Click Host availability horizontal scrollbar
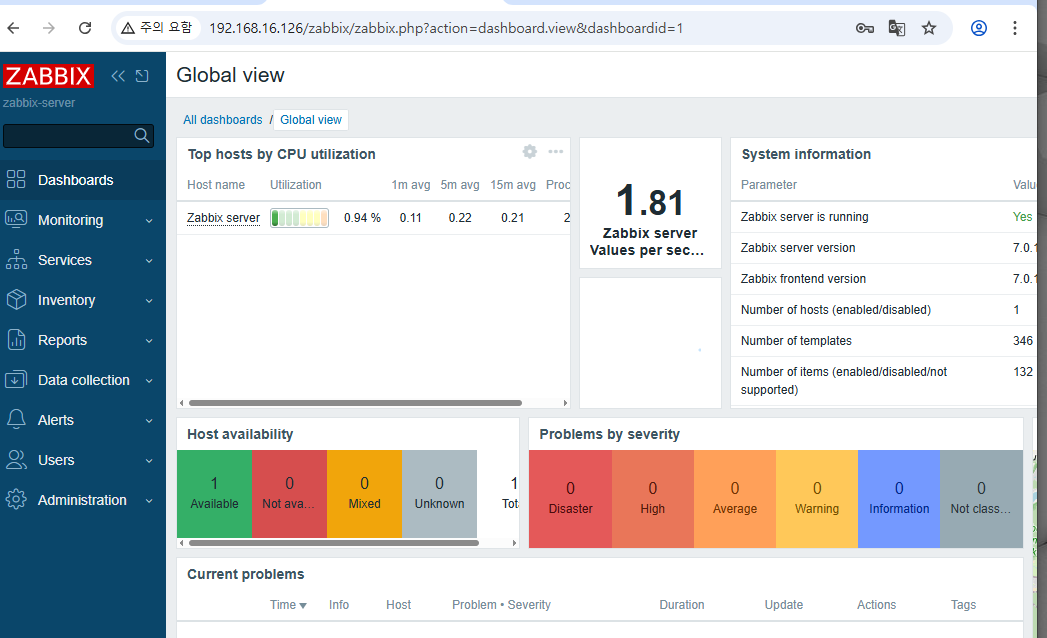 [334, 543]
